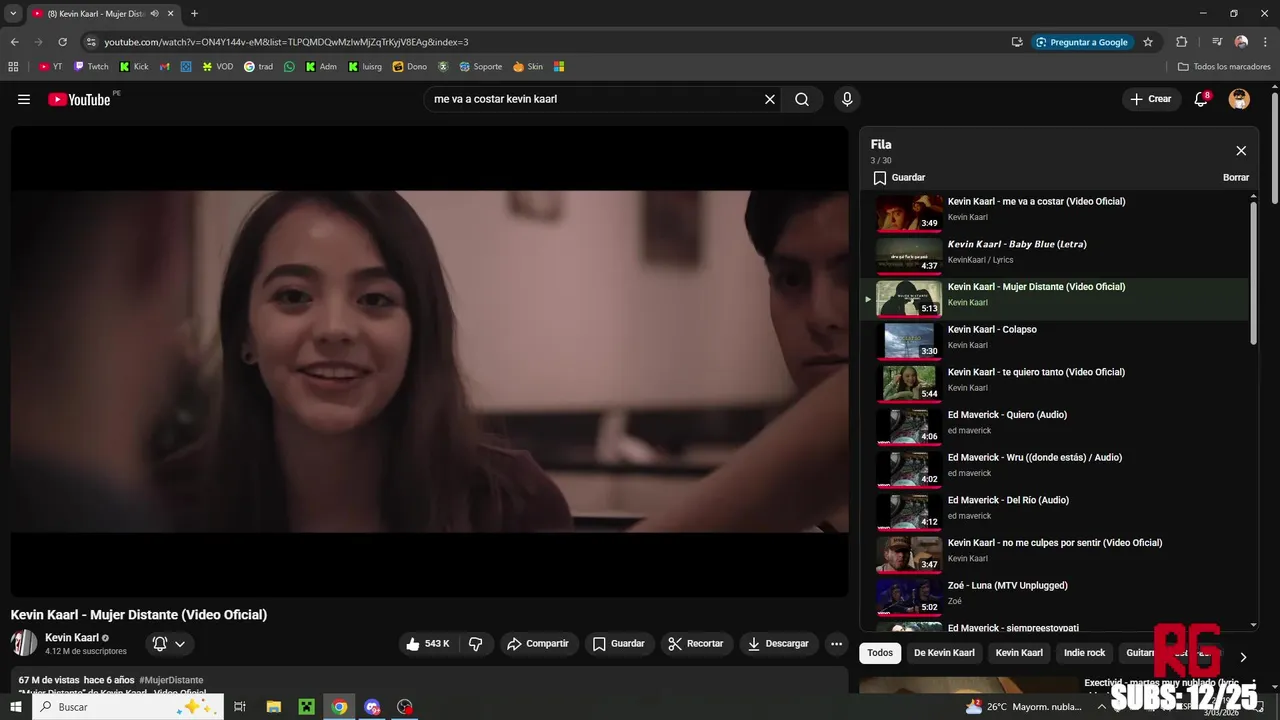Screen dimensions: 1280x720
Task: Open Todos los marcadores bookmarks folder
Action: click(1224, 67)
